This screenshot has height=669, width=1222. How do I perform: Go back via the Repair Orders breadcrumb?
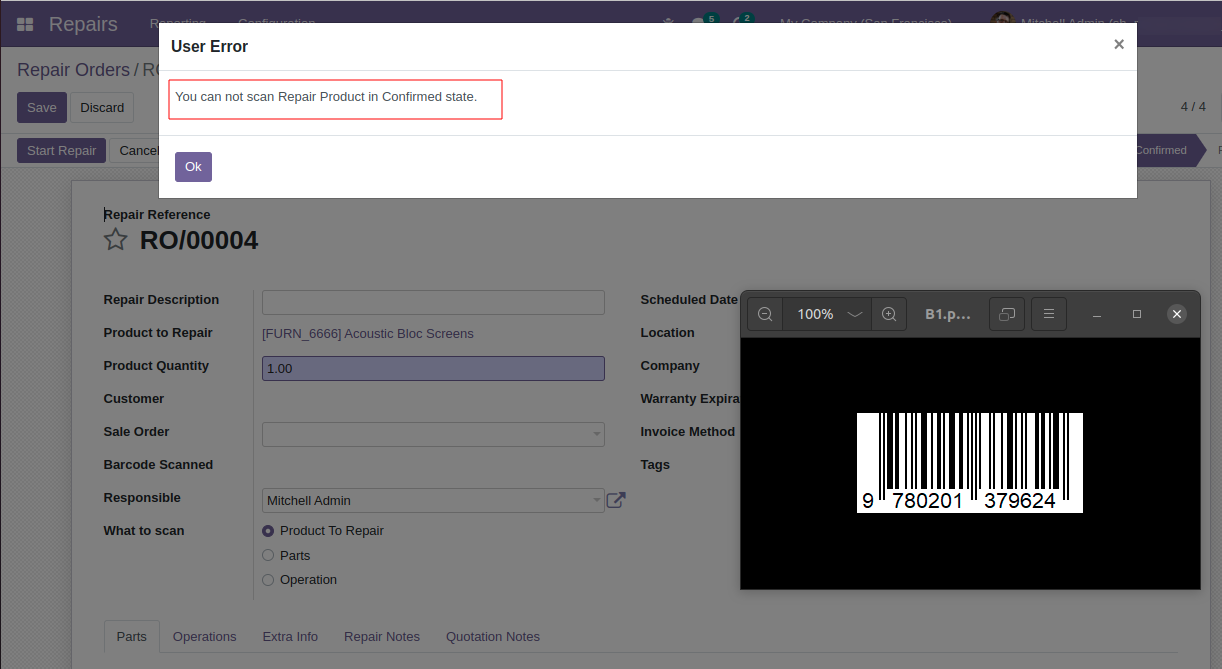(x=73, y=70)
